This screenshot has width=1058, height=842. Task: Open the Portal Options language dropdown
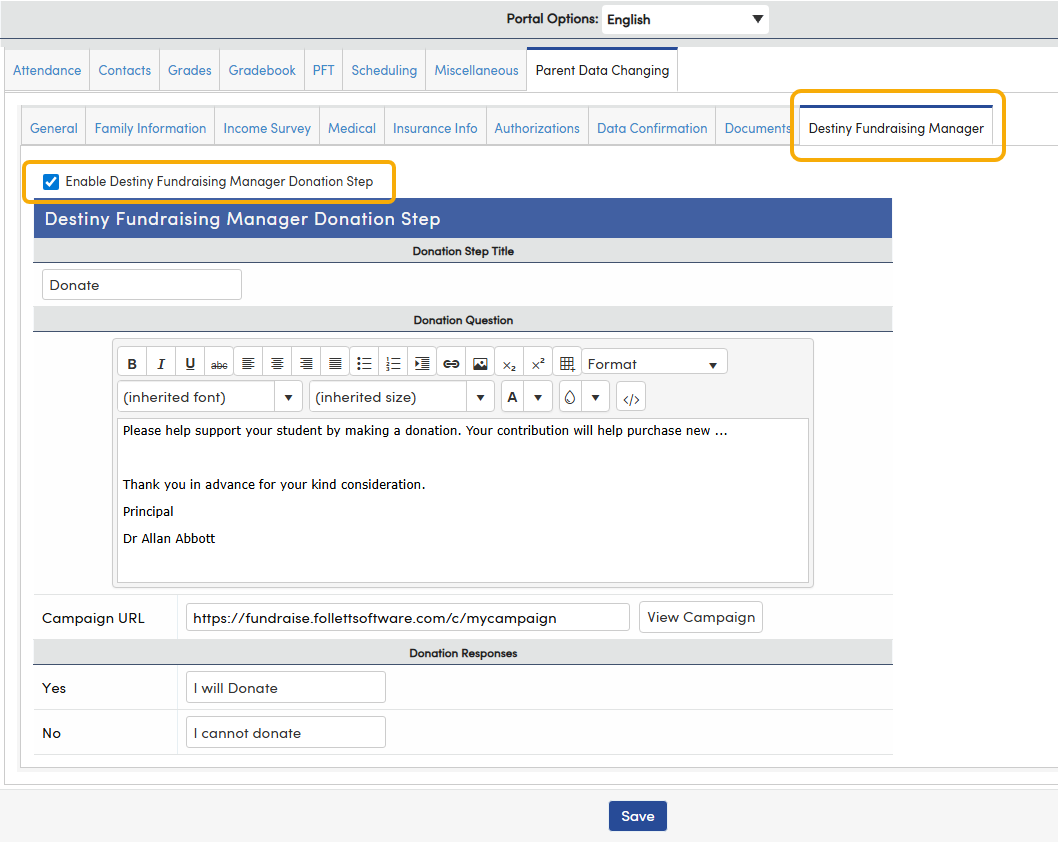tap(686, 20)
